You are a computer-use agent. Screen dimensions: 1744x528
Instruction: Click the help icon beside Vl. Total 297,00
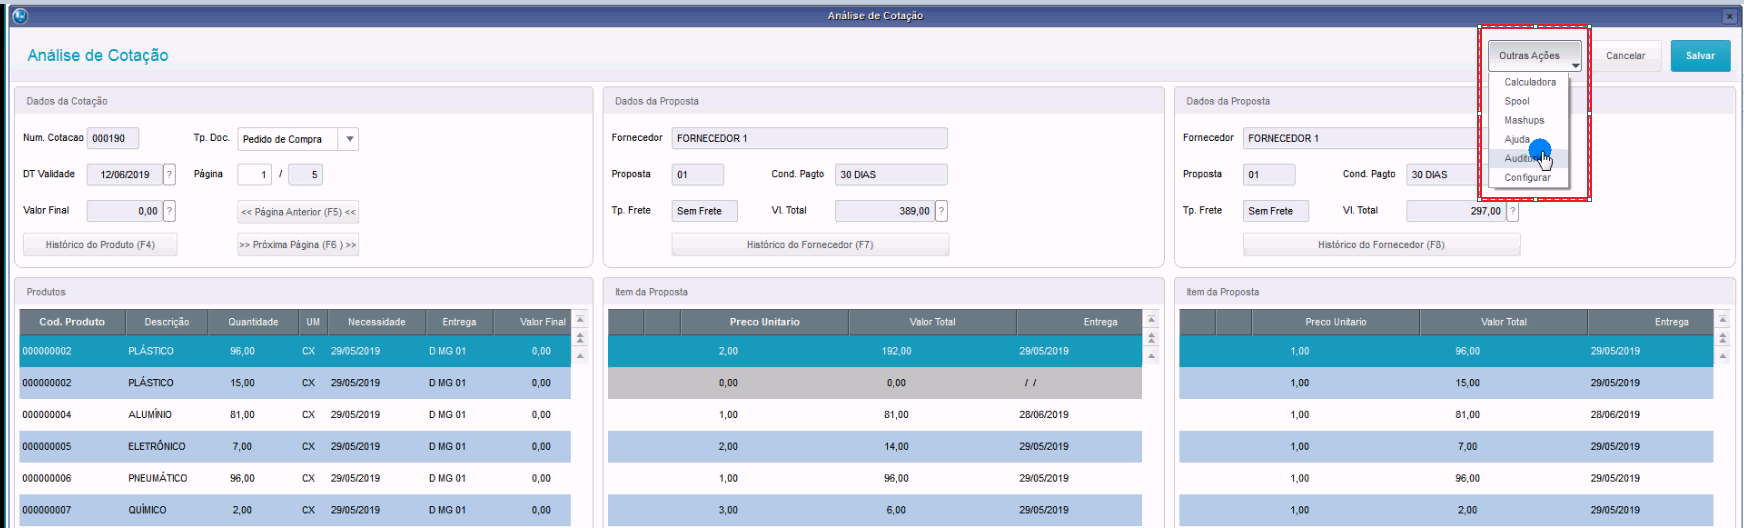tap(1512, 211)
